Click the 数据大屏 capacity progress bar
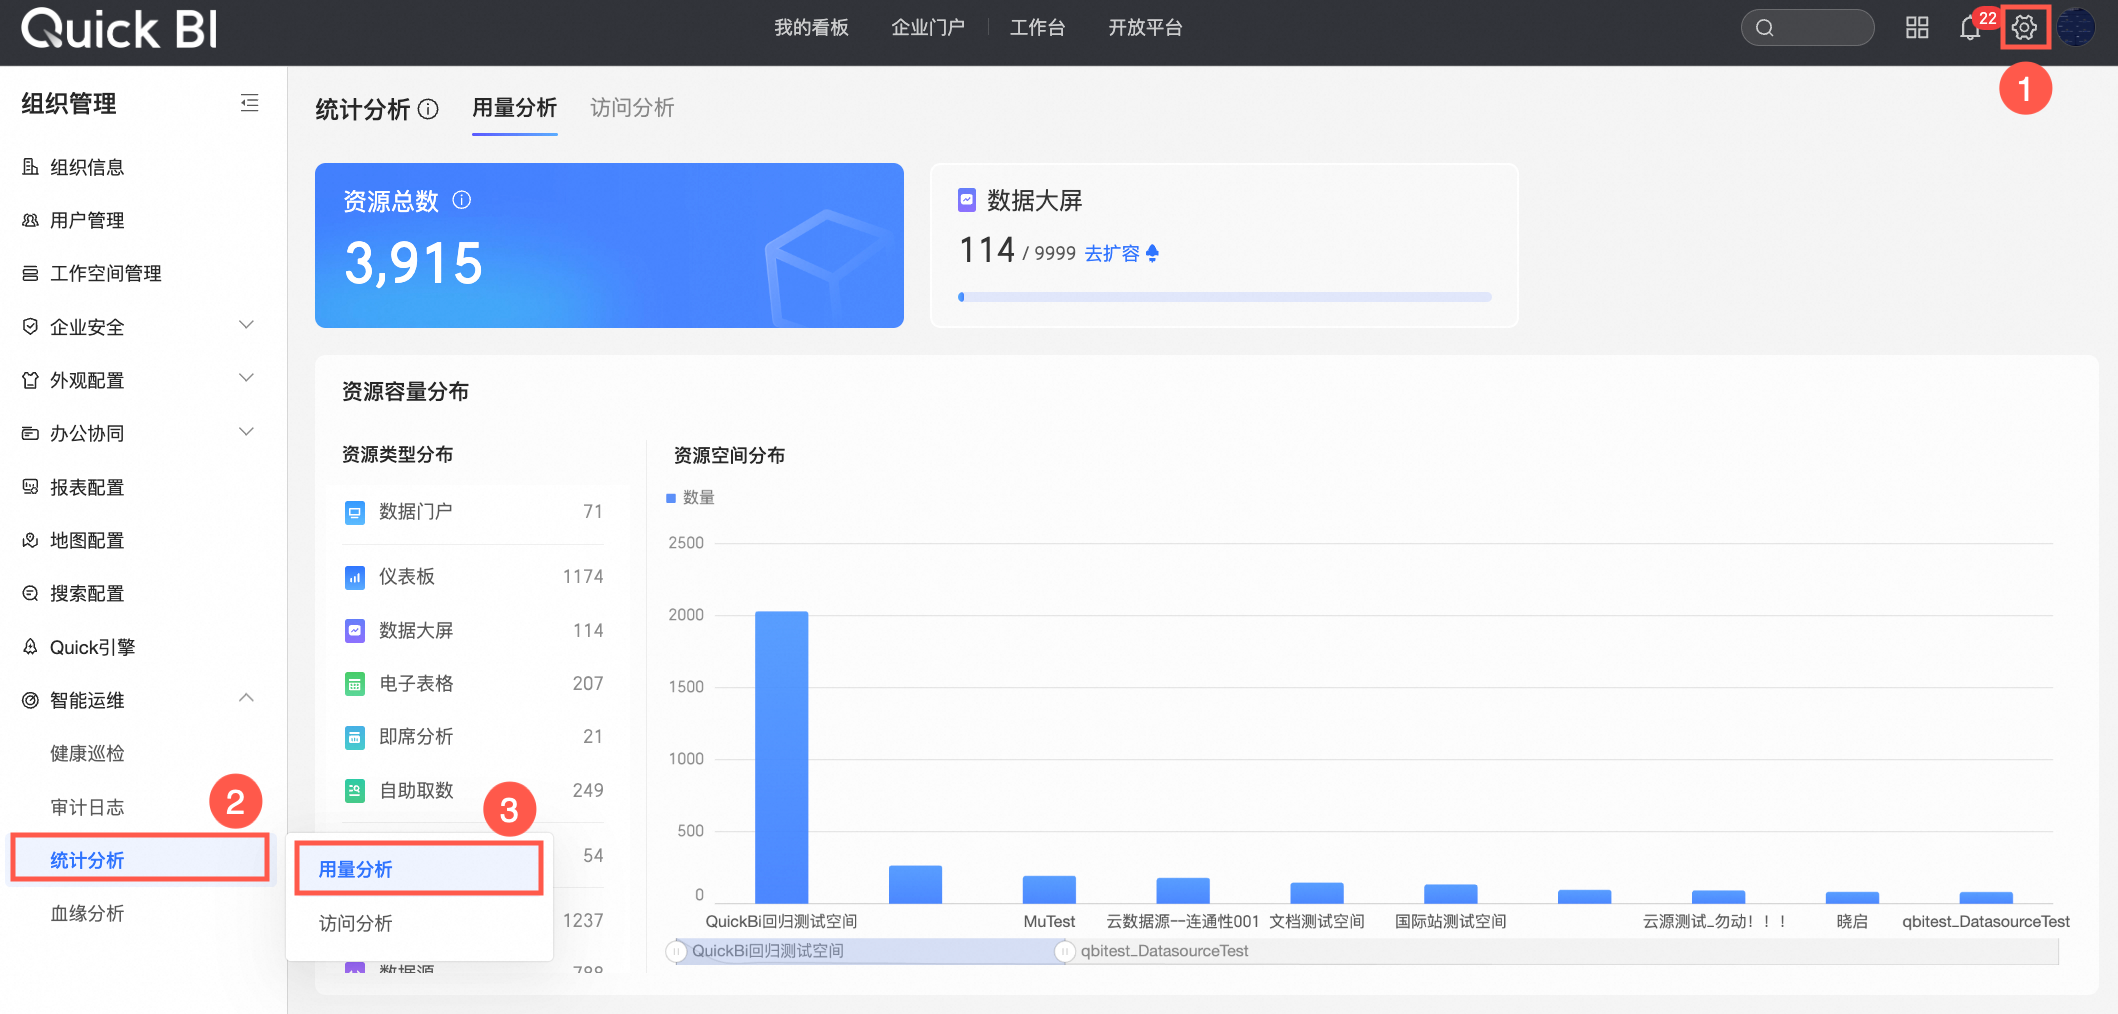The width and height of the screenshot is (2118, 1014). (x=1224, y=297)
